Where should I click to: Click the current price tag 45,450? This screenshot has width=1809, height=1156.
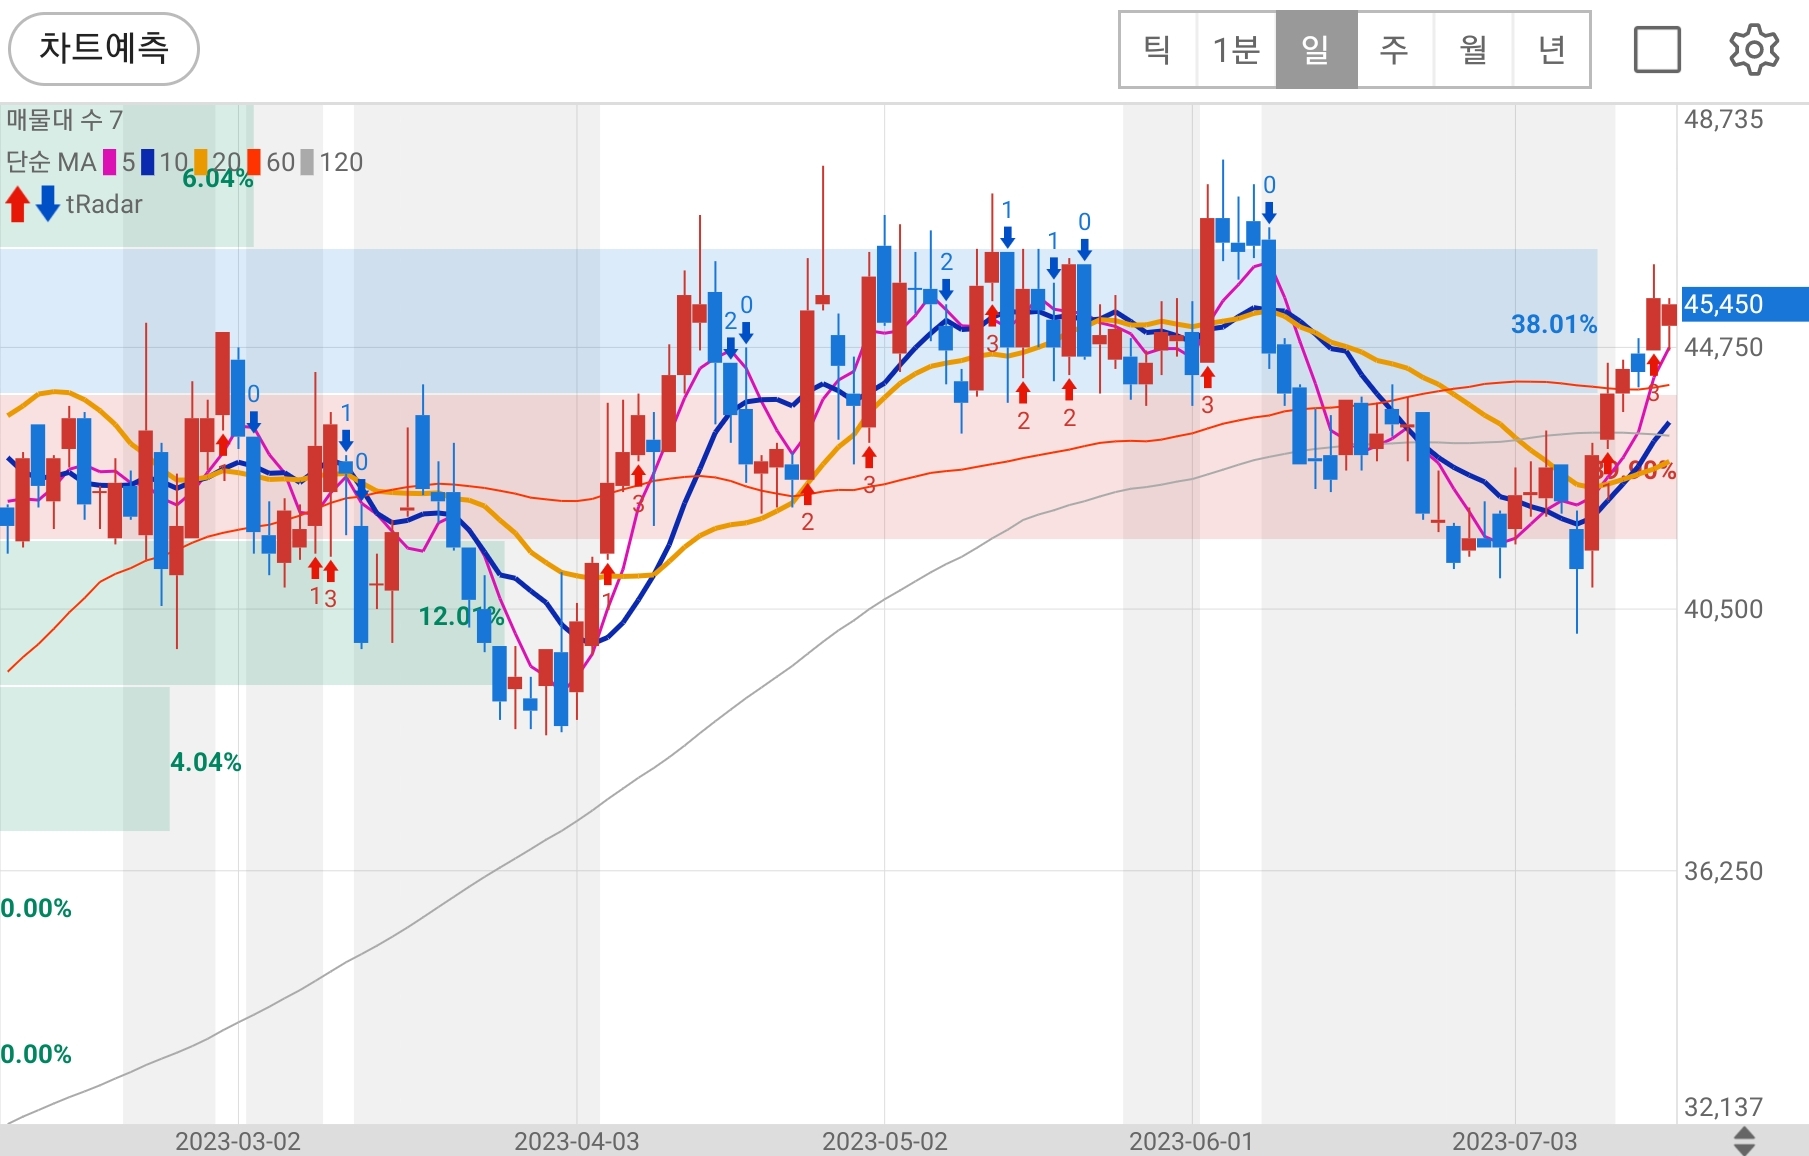[x=1744, y=304]
